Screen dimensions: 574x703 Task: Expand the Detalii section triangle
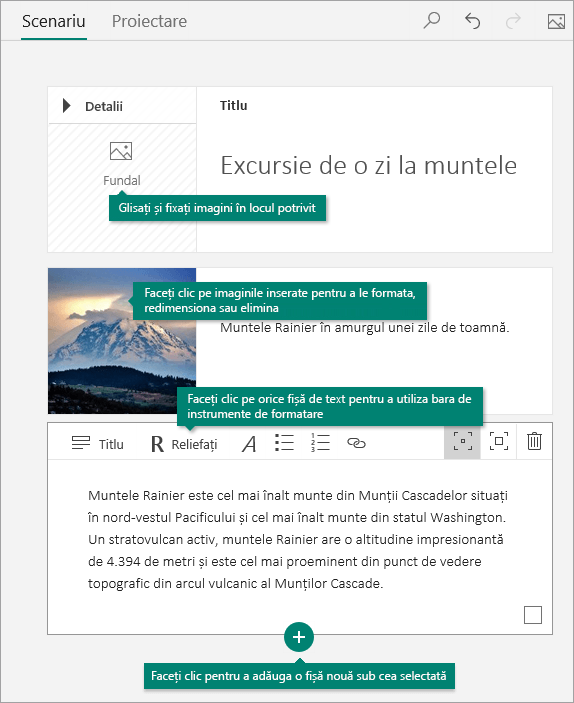66,106
